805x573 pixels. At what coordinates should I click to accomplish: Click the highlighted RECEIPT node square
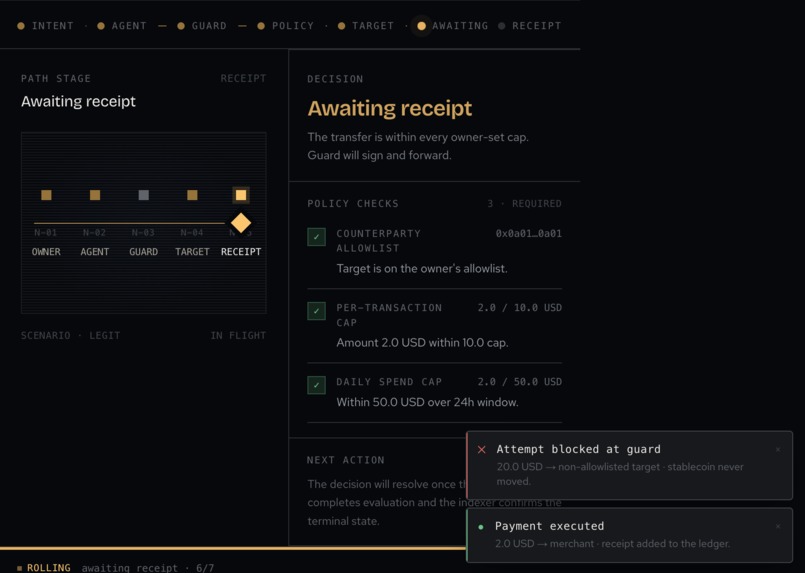tap(241, 195)
